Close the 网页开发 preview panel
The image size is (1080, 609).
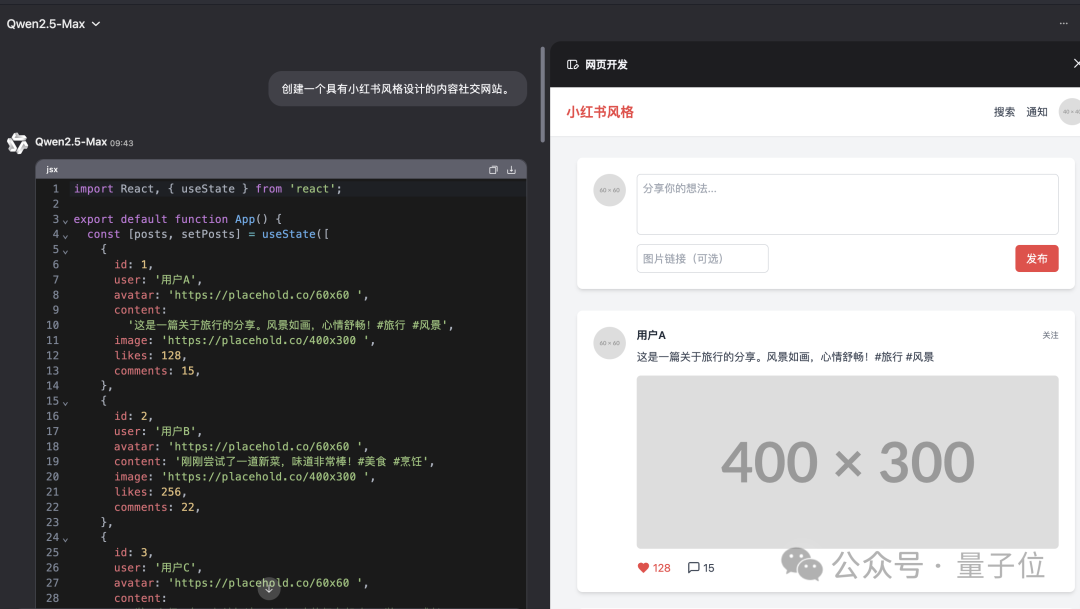point(1075,64)
